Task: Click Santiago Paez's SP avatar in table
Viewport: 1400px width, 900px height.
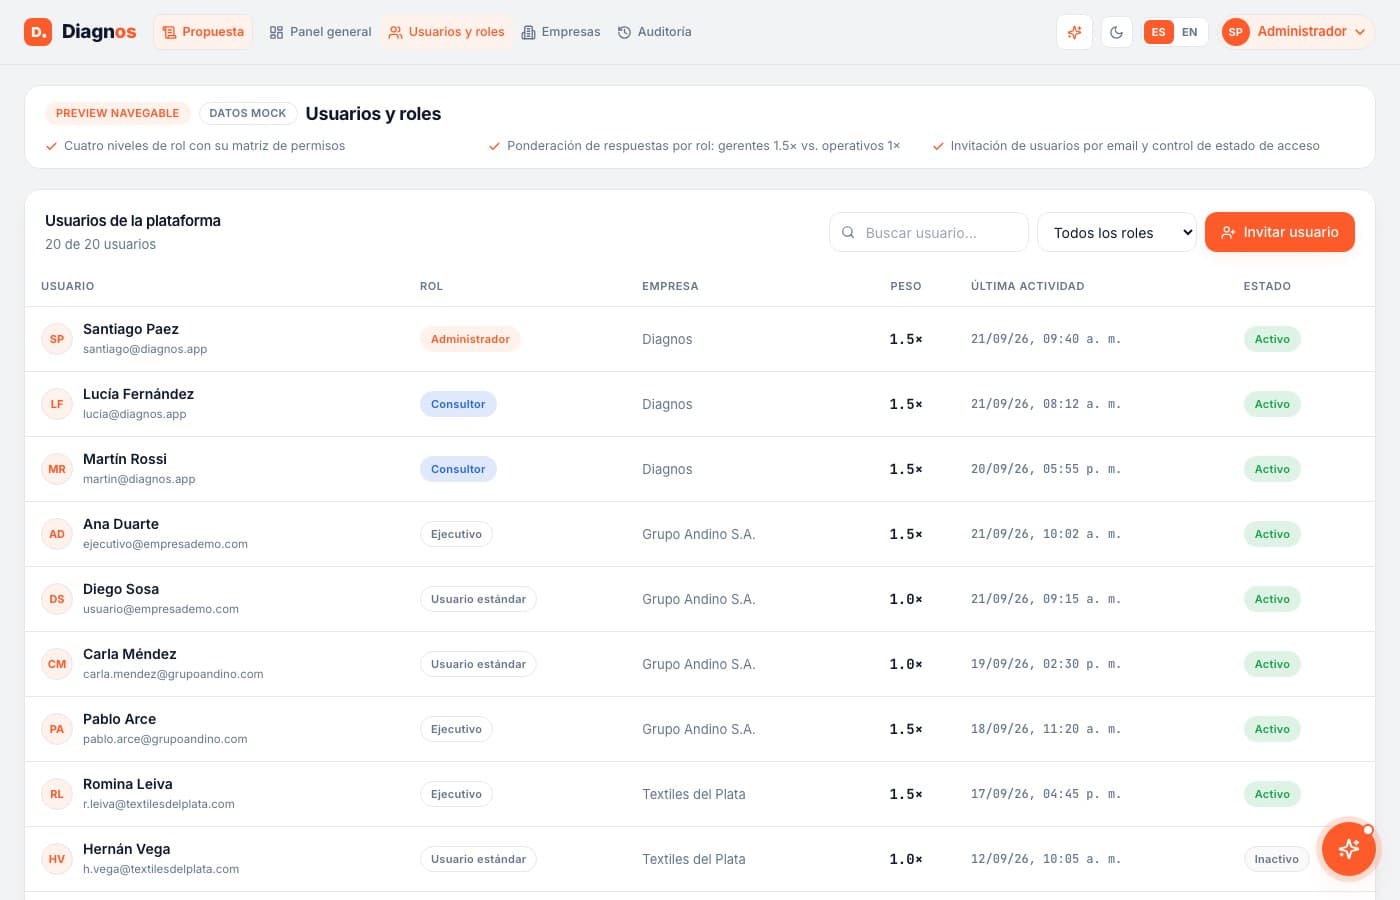Action: pyautogui.click(x=57, y=339)
